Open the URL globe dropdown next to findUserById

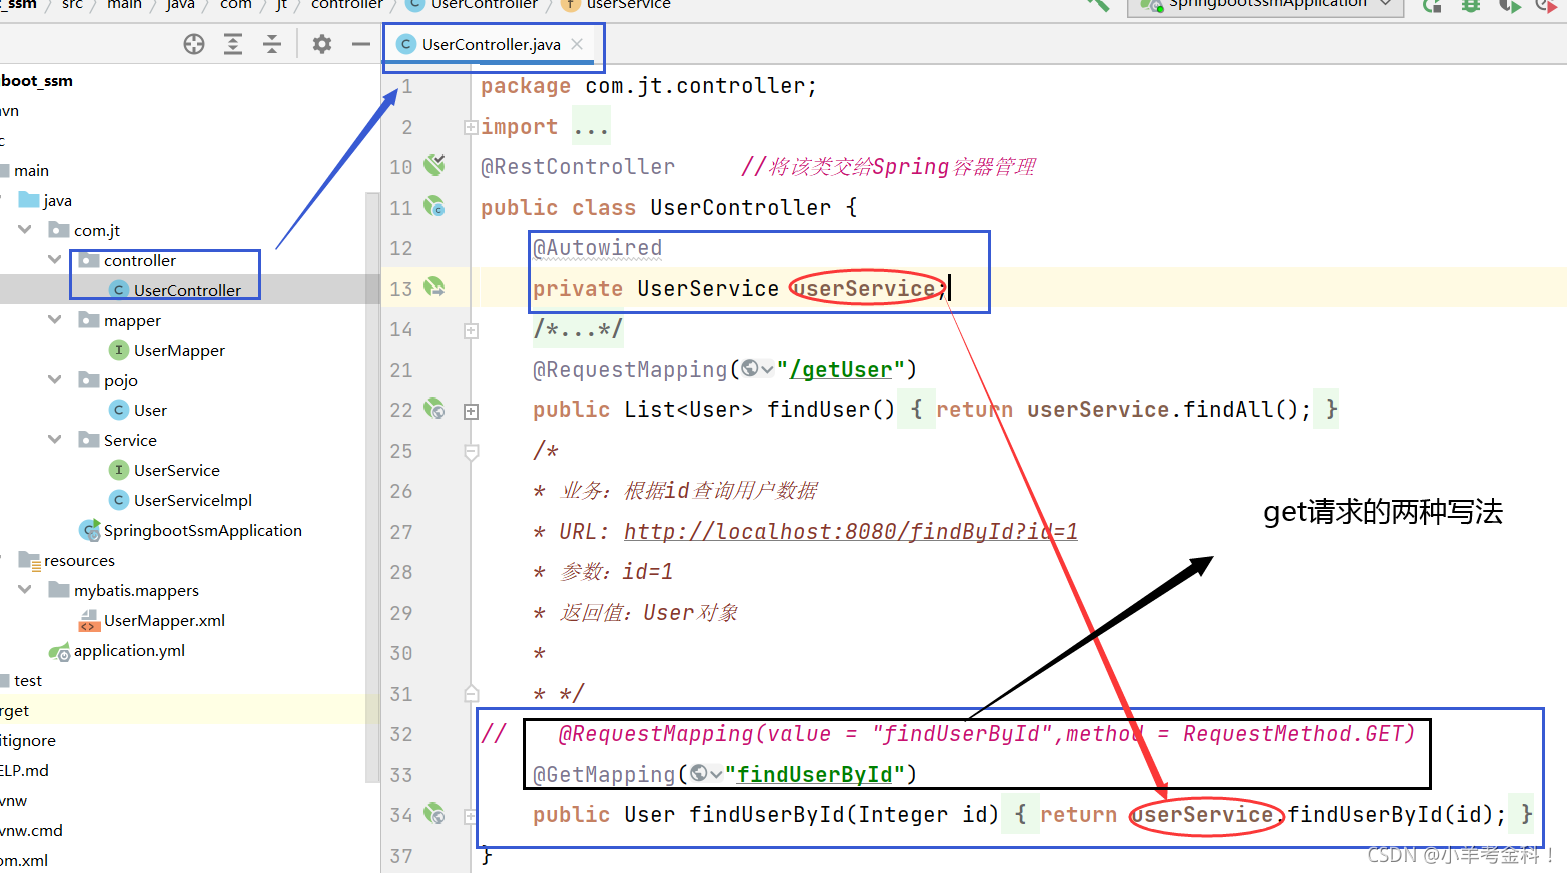pyautogui.click(x=706, y=773)
